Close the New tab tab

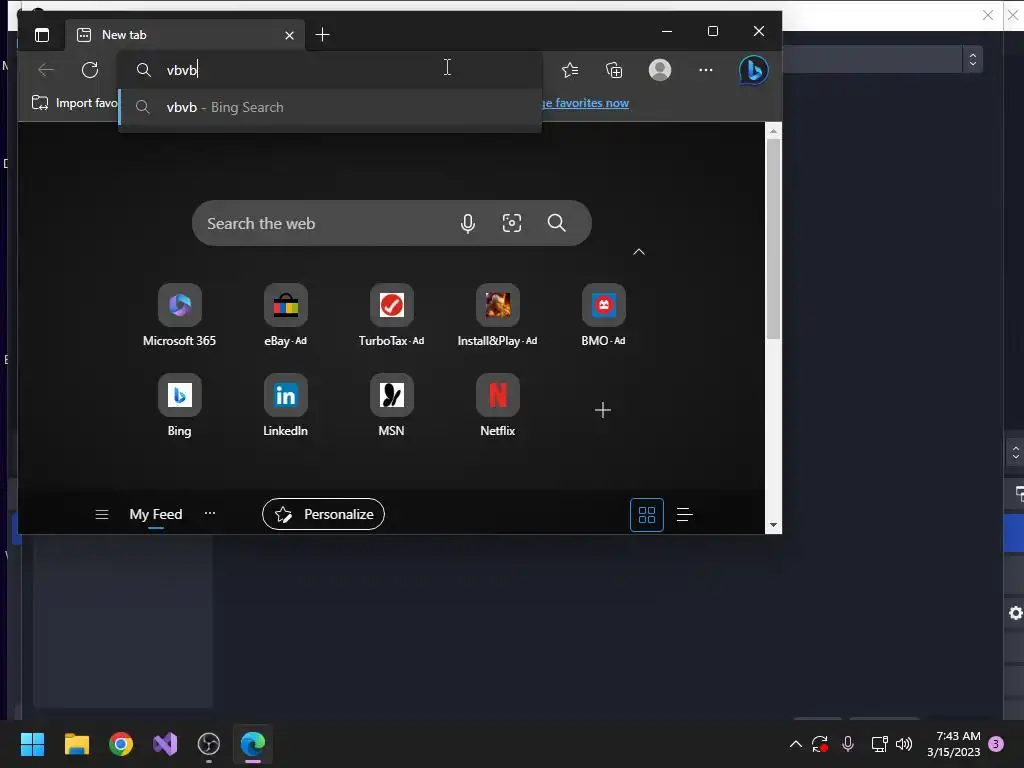pos(289,35)
